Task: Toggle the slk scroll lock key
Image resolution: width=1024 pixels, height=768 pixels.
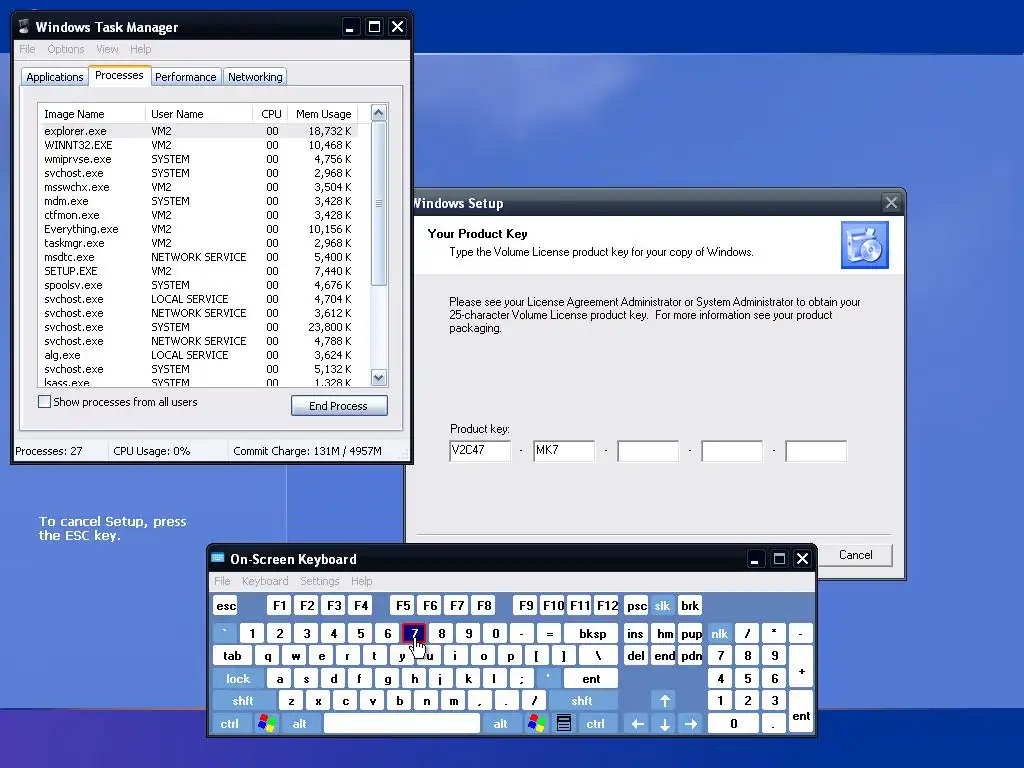Action: pyautogui.click(x=662, y=605)
